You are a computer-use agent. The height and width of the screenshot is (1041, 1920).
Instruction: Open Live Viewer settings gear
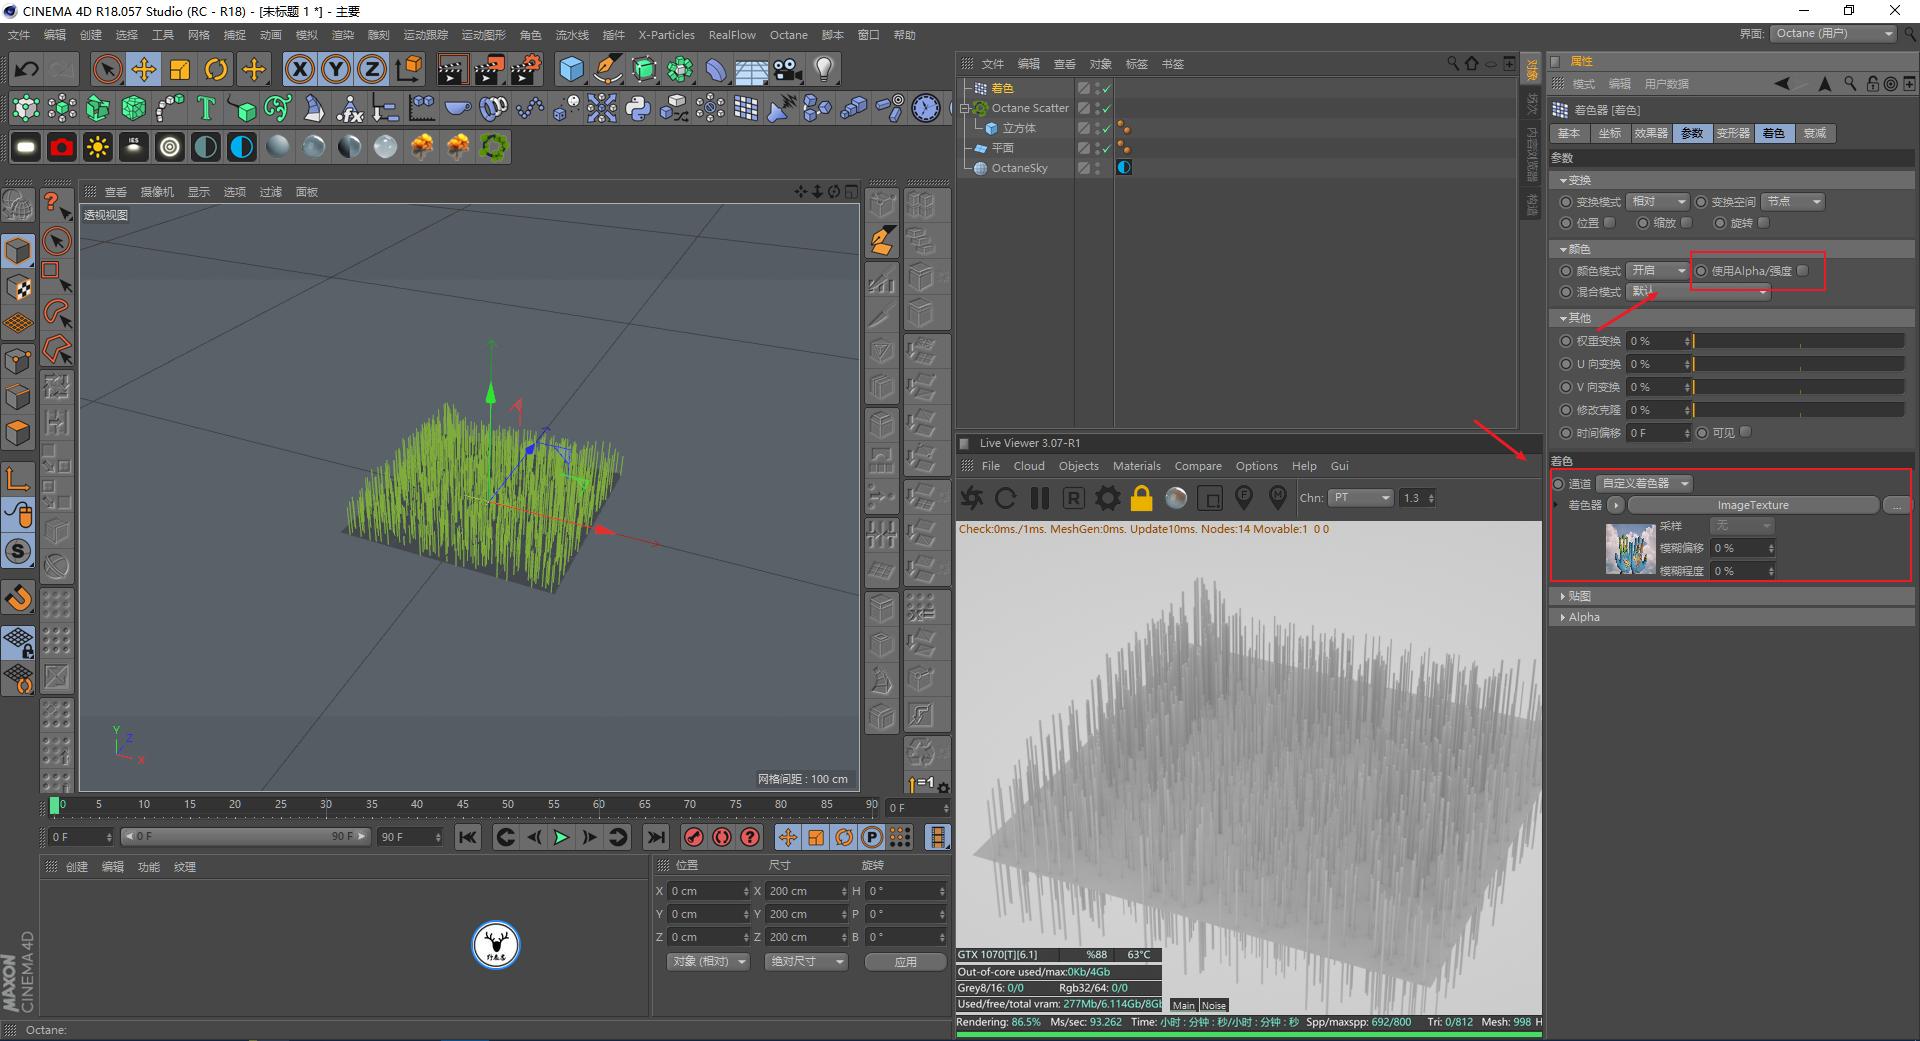coord(1107,498)
